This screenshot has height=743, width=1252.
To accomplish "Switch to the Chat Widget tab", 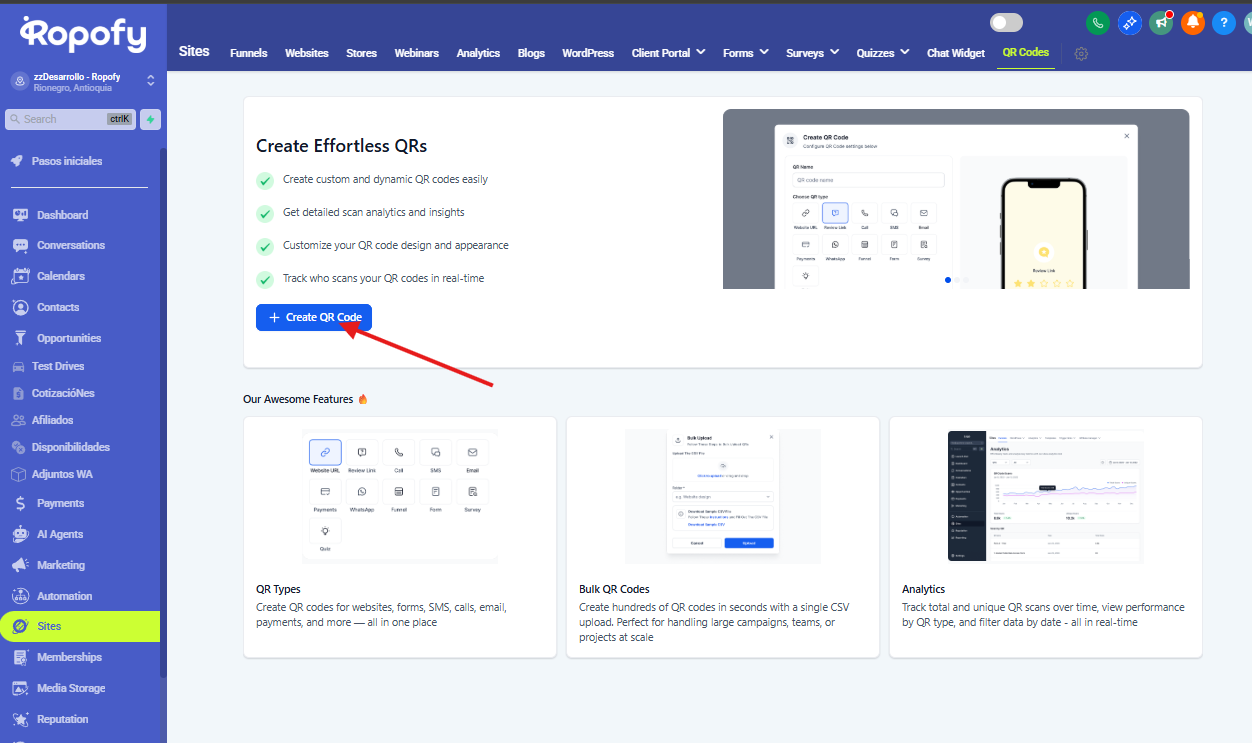I will [x=955, y=53].
